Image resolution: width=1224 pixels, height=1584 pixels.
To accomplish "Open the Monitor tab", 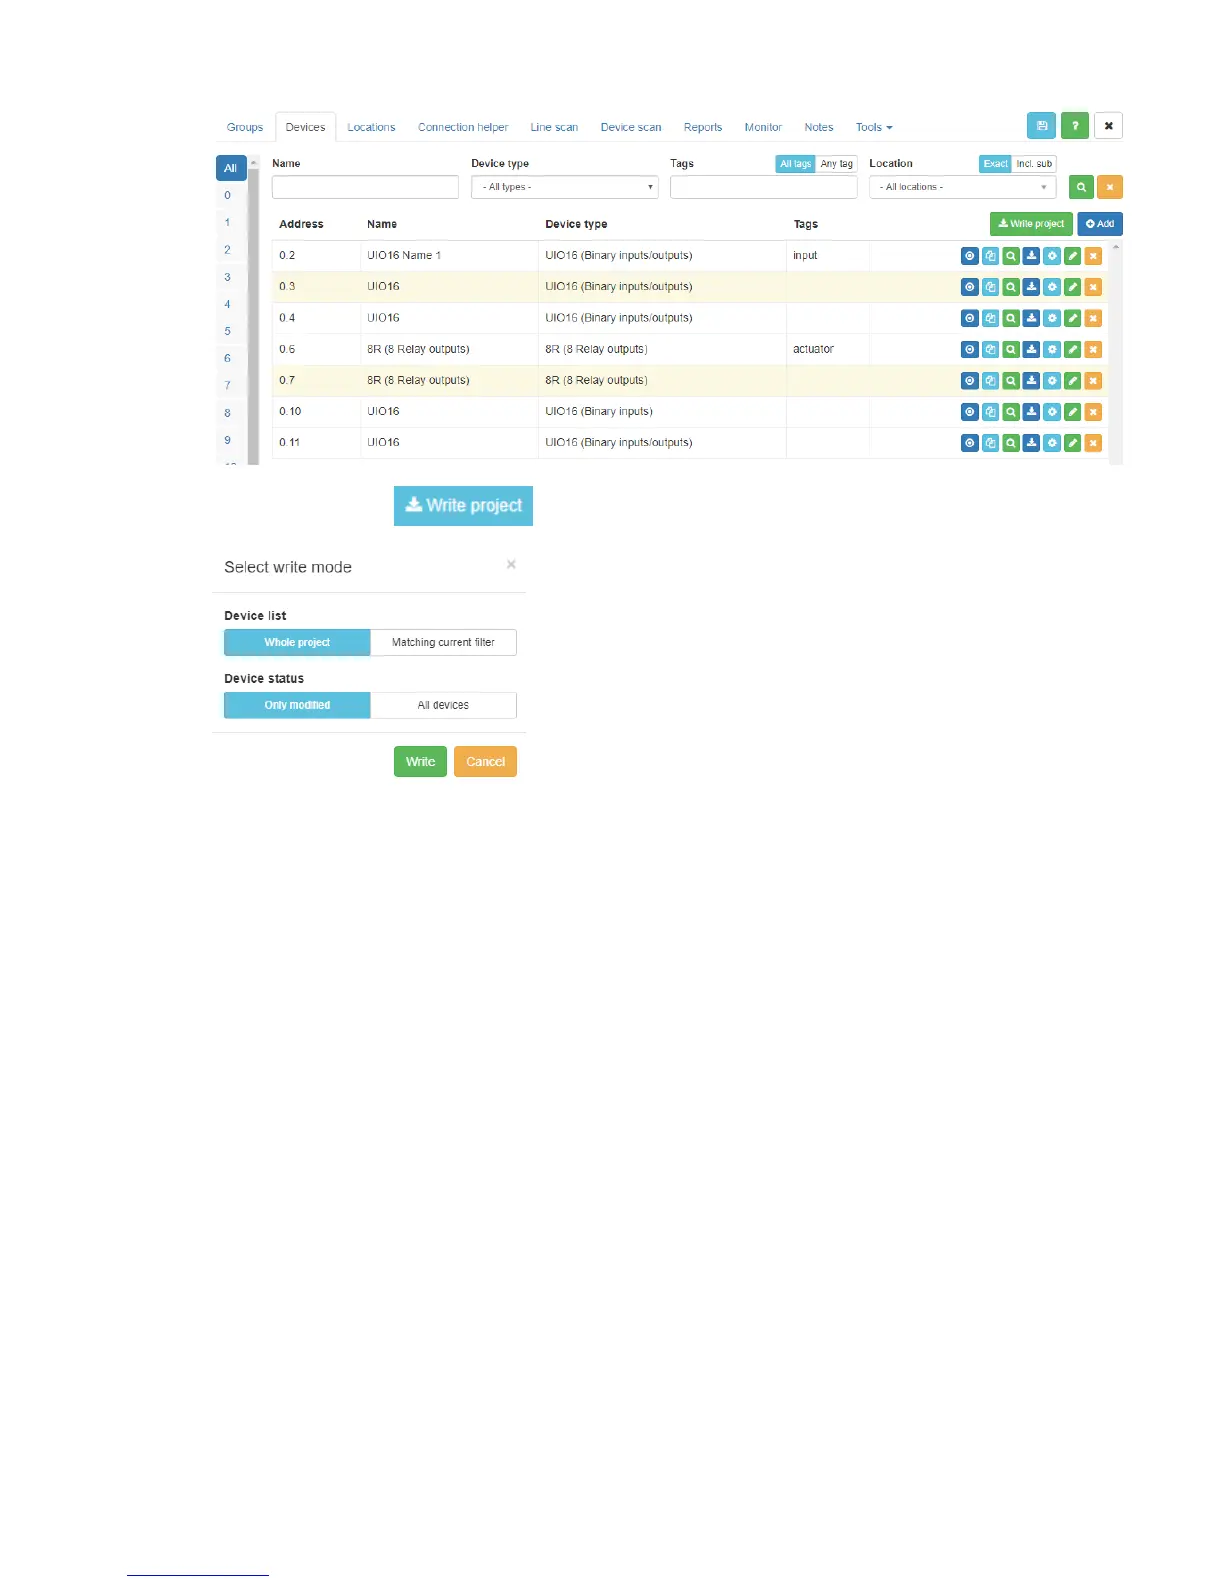I will 763,127.
